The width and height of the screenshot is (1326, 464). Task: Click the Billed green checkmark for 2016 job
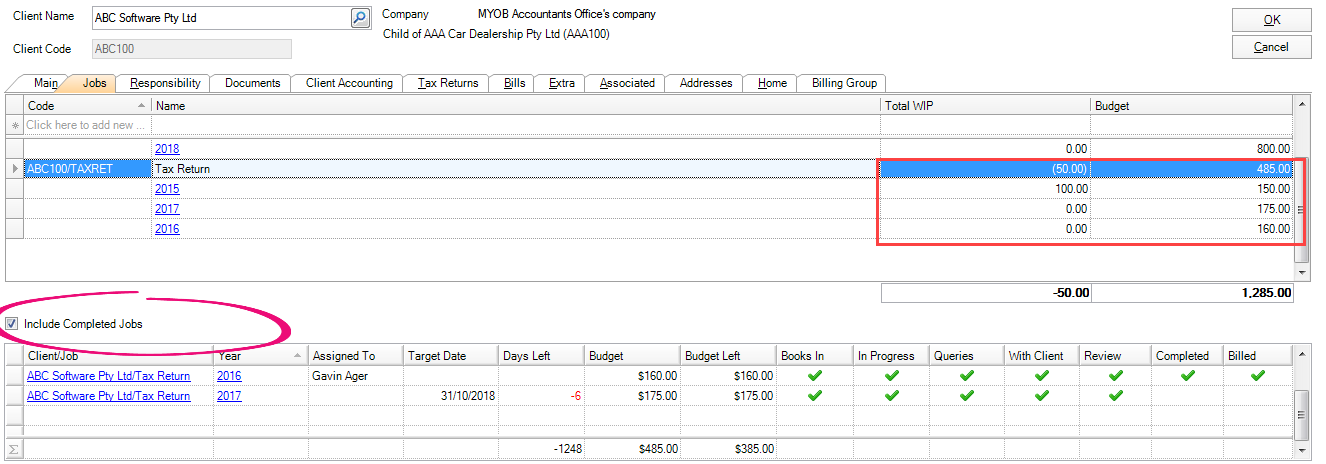pyautogui.click(x=1258, y=376)
